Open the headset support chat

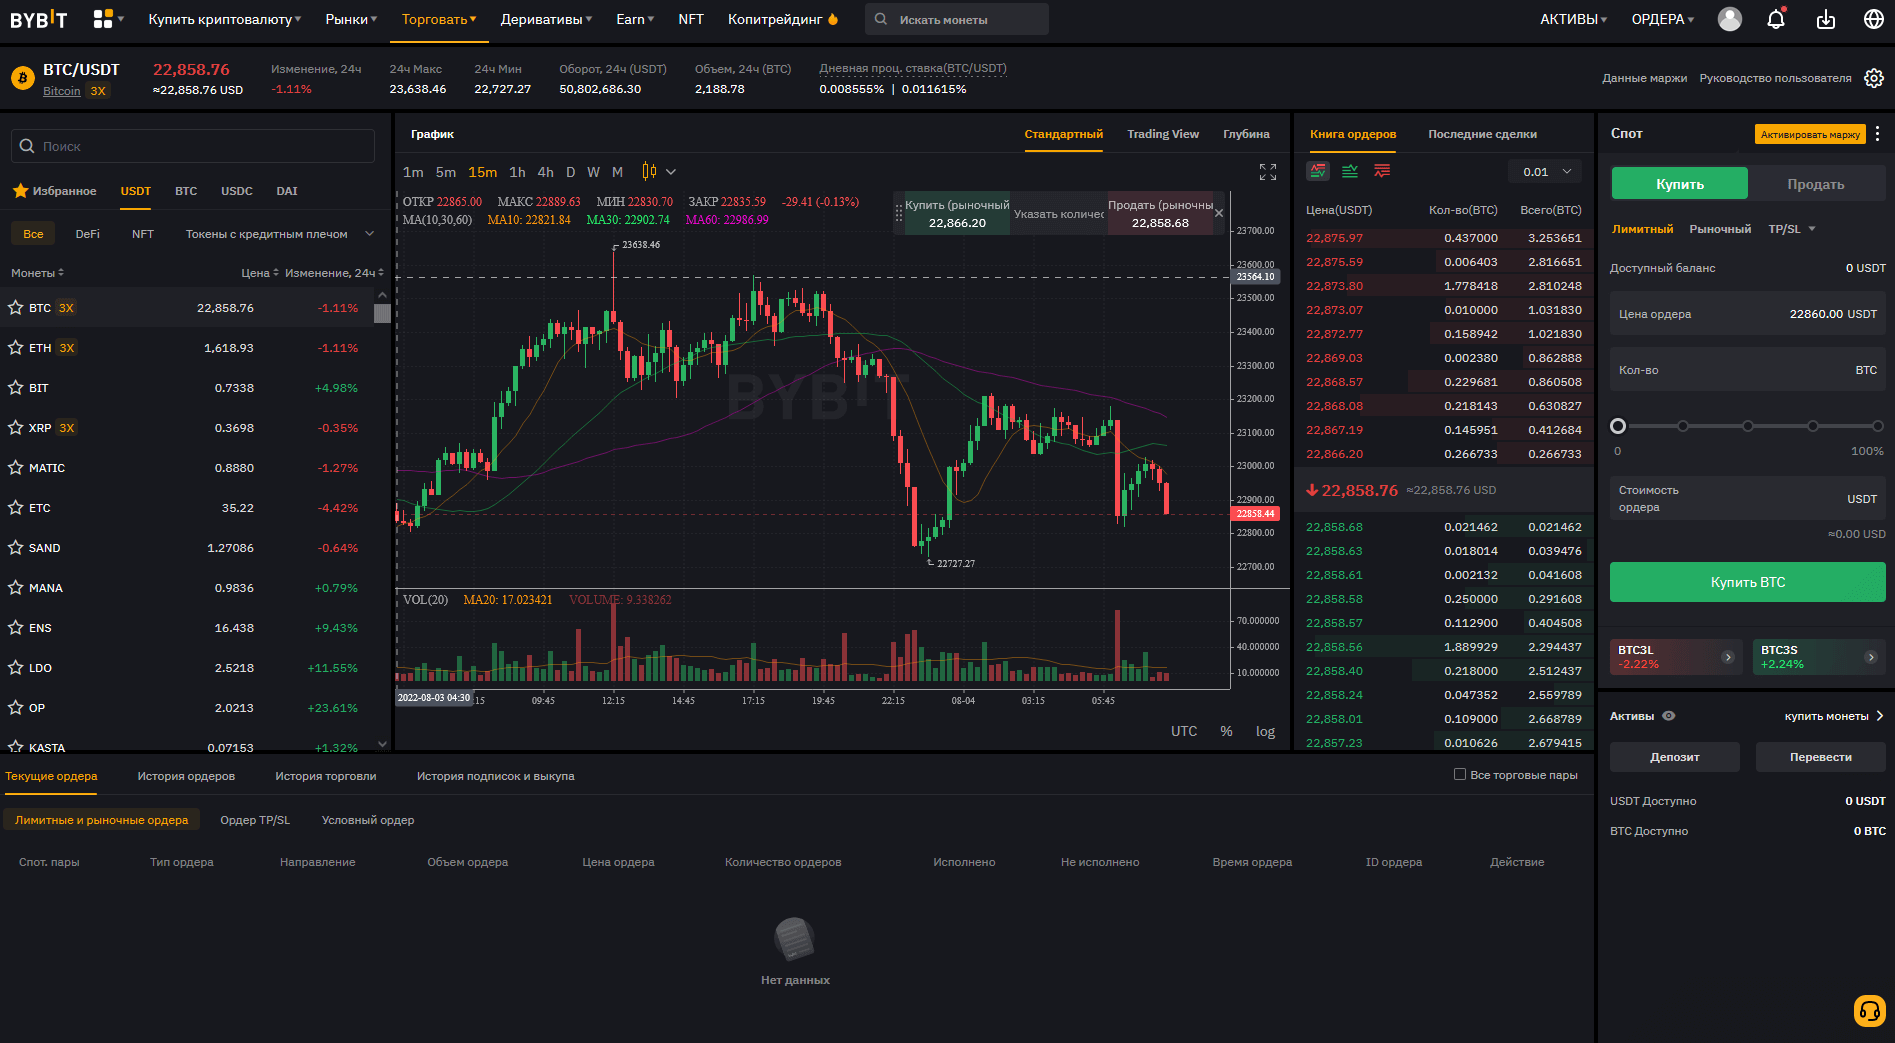point(1868,1011)
